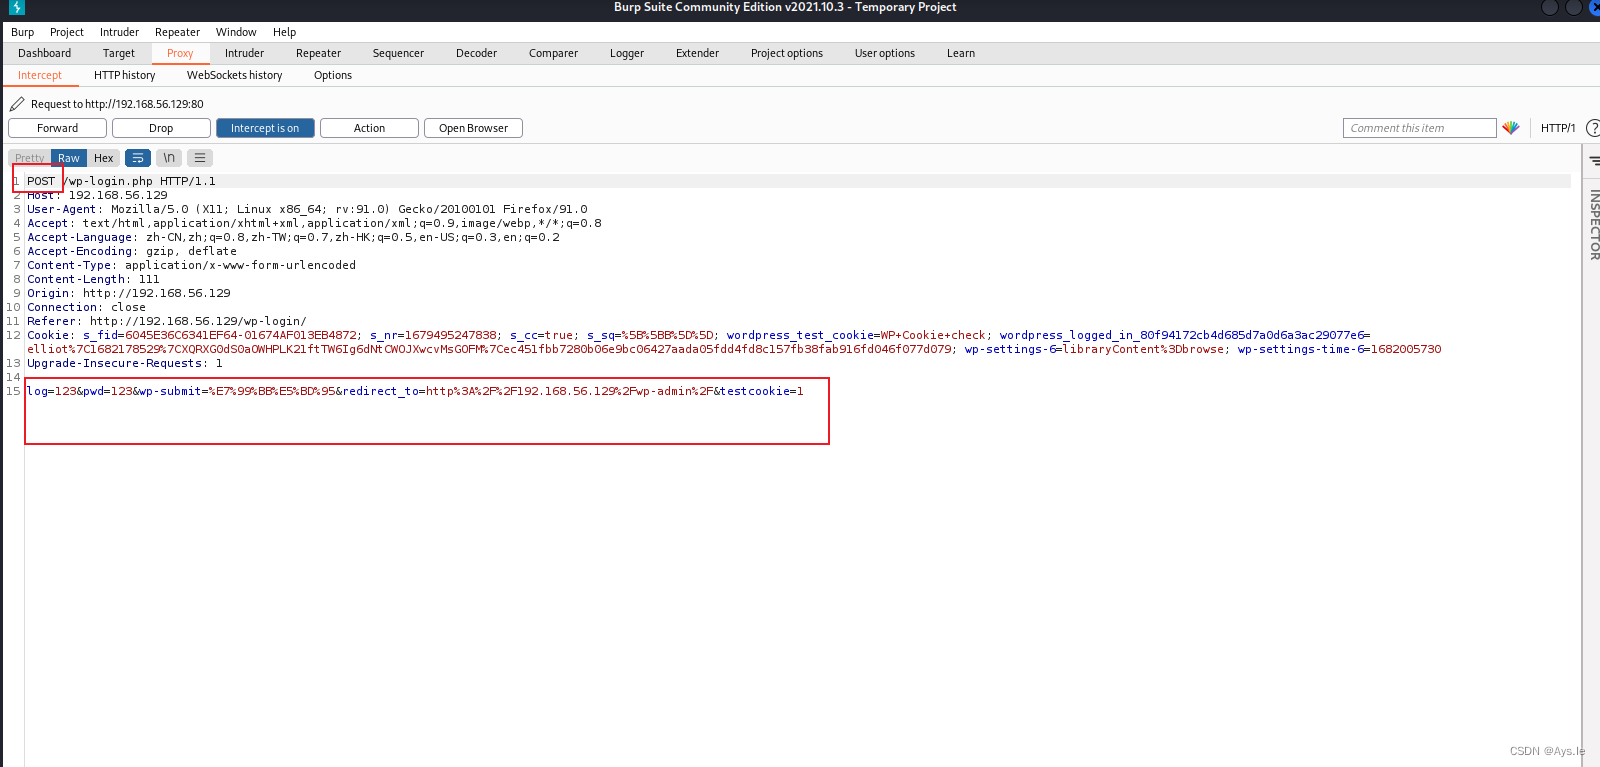Select the Intercept sub-tab
The image size is (1600, 767).
pos(40,75)
